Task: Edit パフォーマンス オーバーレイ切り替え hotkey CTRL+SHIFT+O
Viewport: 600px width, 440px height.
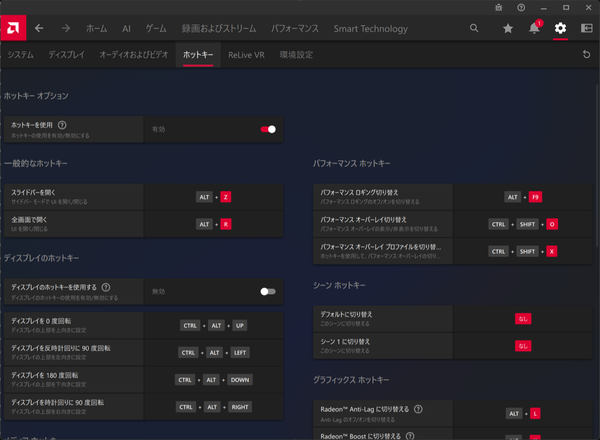Action: pyautogui.click(x=523, y=224)
